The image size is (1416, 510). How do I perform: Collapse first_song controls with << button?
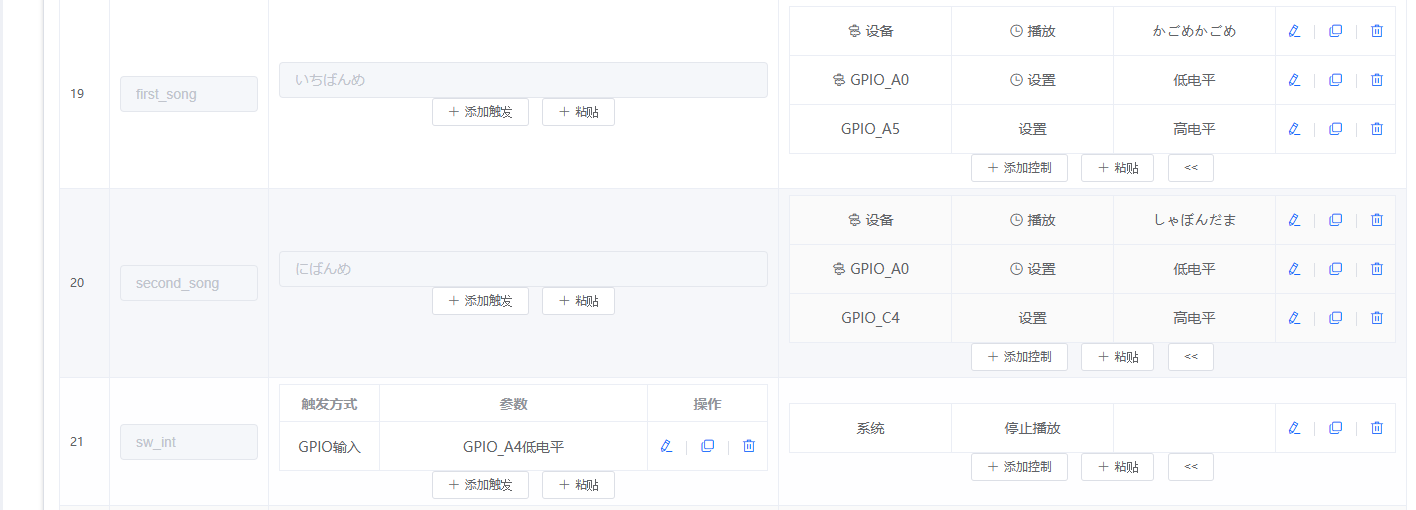[1191, 168]
